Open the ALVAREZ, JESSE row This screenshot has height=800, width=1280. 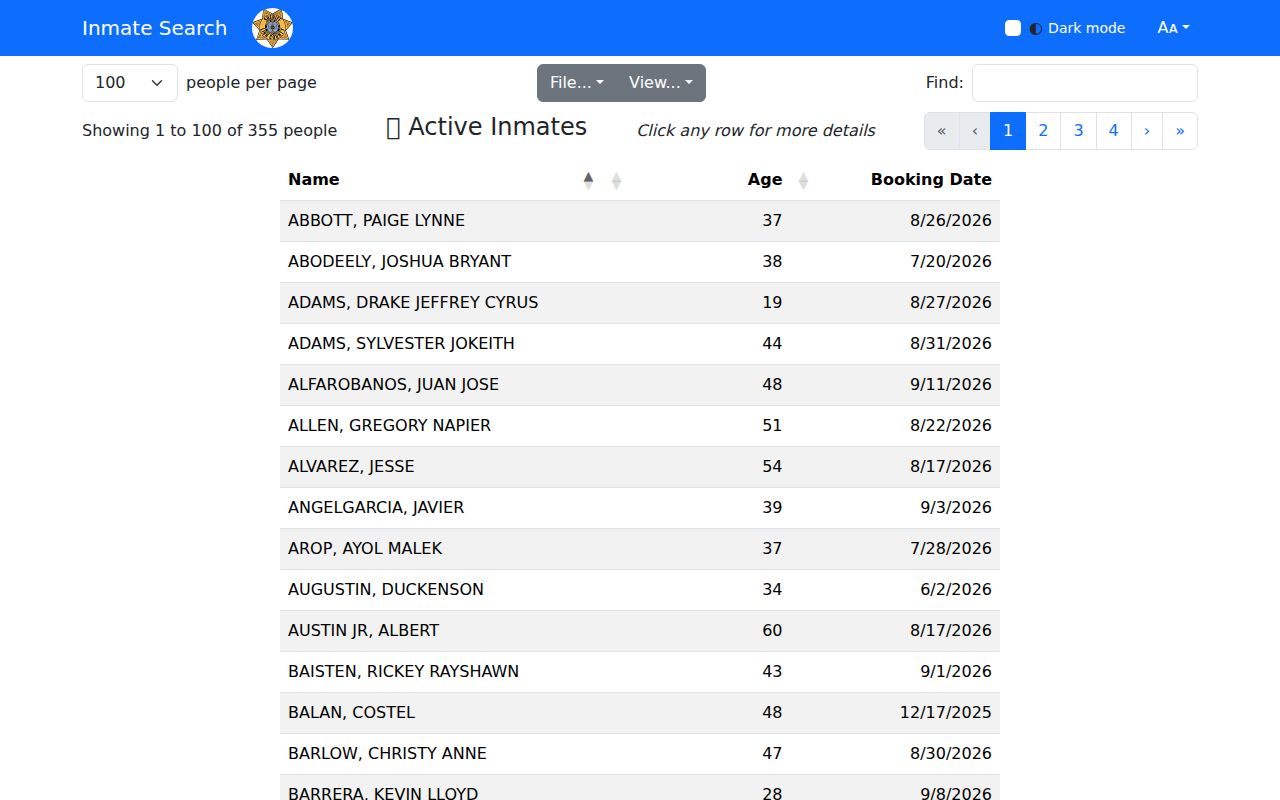640,467
